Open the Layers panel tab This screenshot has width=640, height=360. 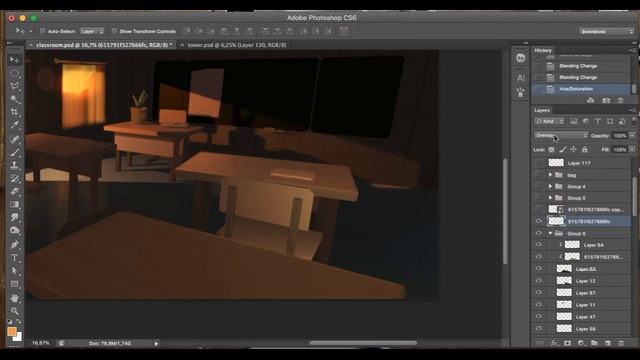tap(542, 110)
